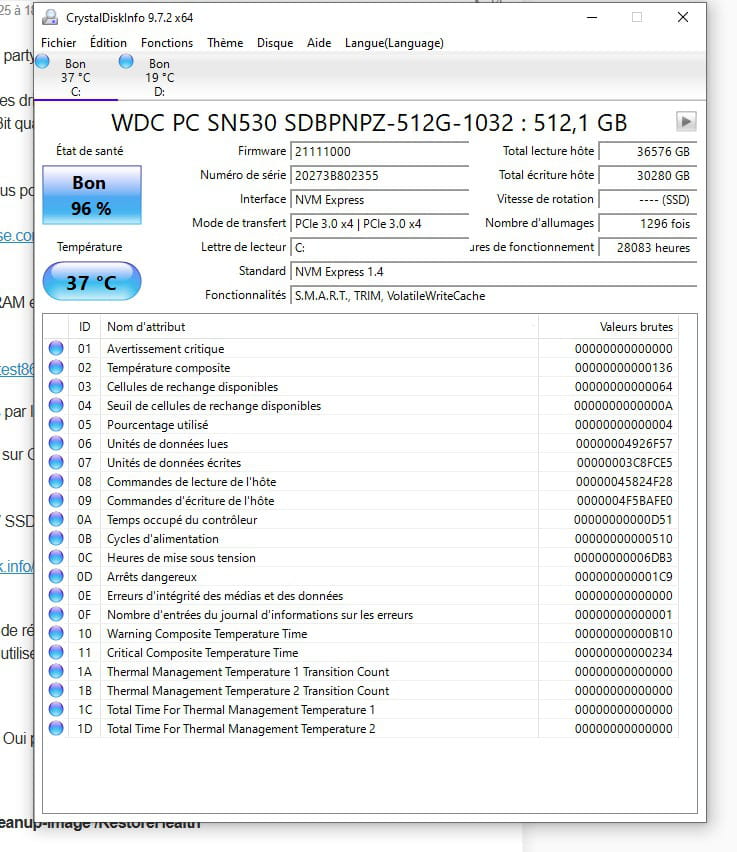The width and height of the screenshot is (737, 852).
Task: Click the CrystalDiskInfo app icon in title bar
Action: tap(51, 17)
